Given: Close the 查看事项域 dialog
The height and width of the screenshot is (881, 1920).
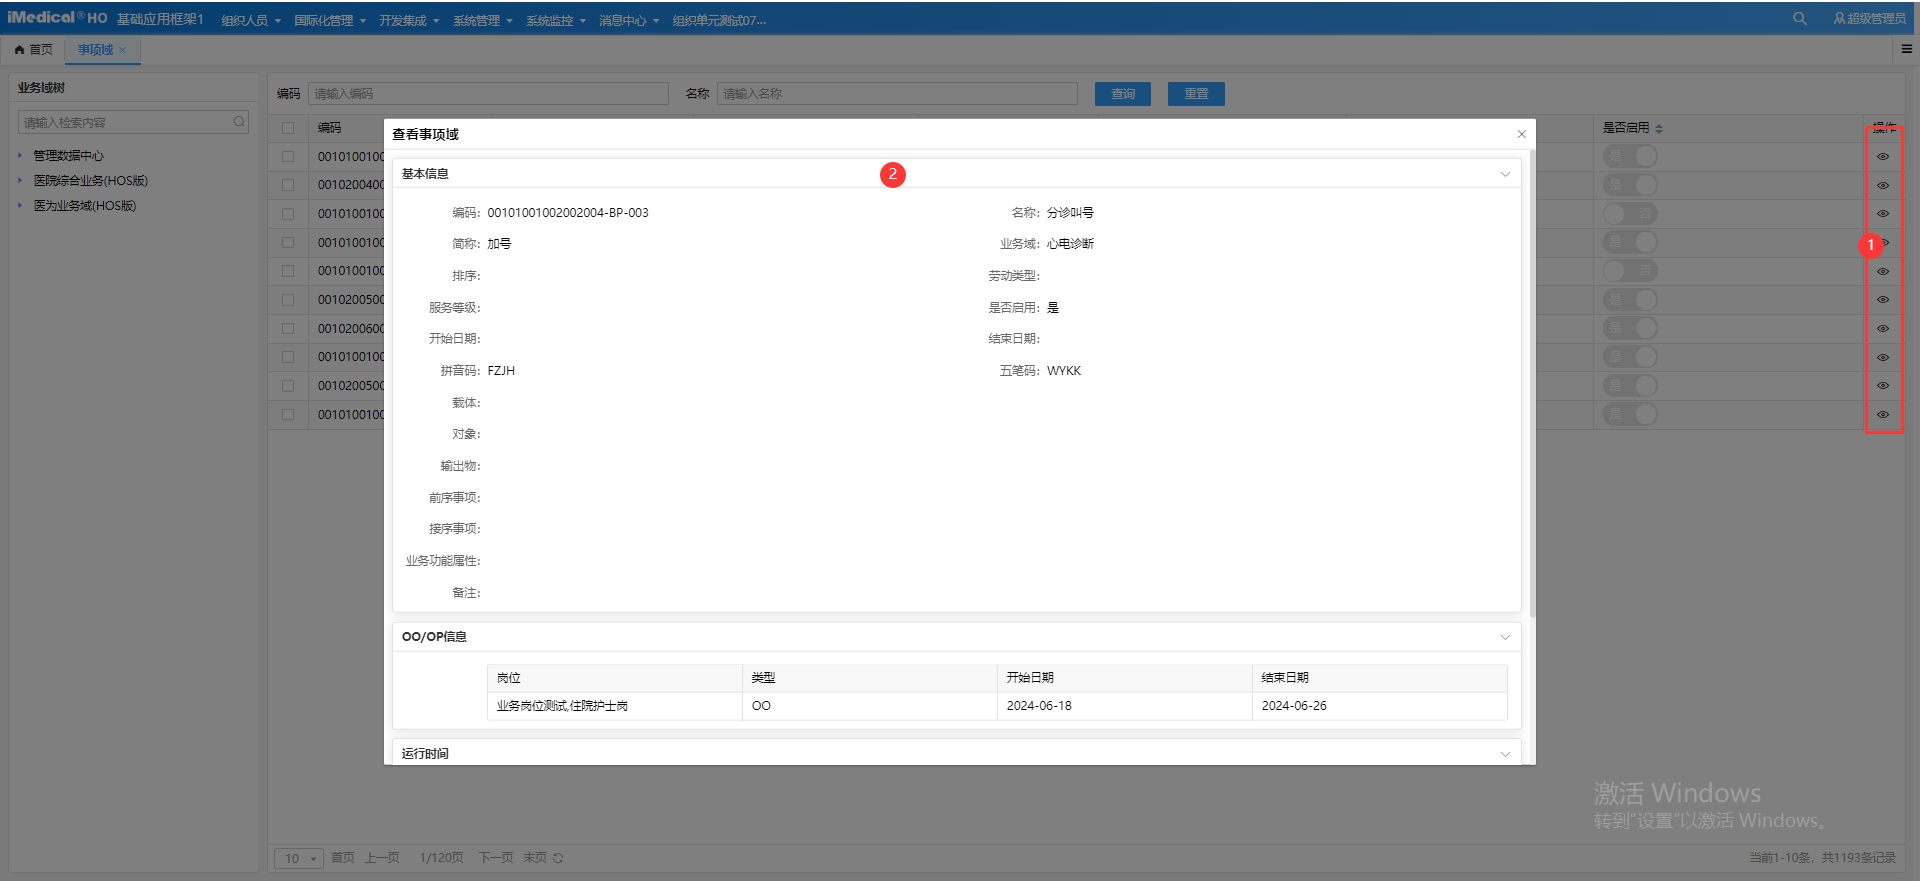Looking at the screenshot, I should tap(1521, 134).
